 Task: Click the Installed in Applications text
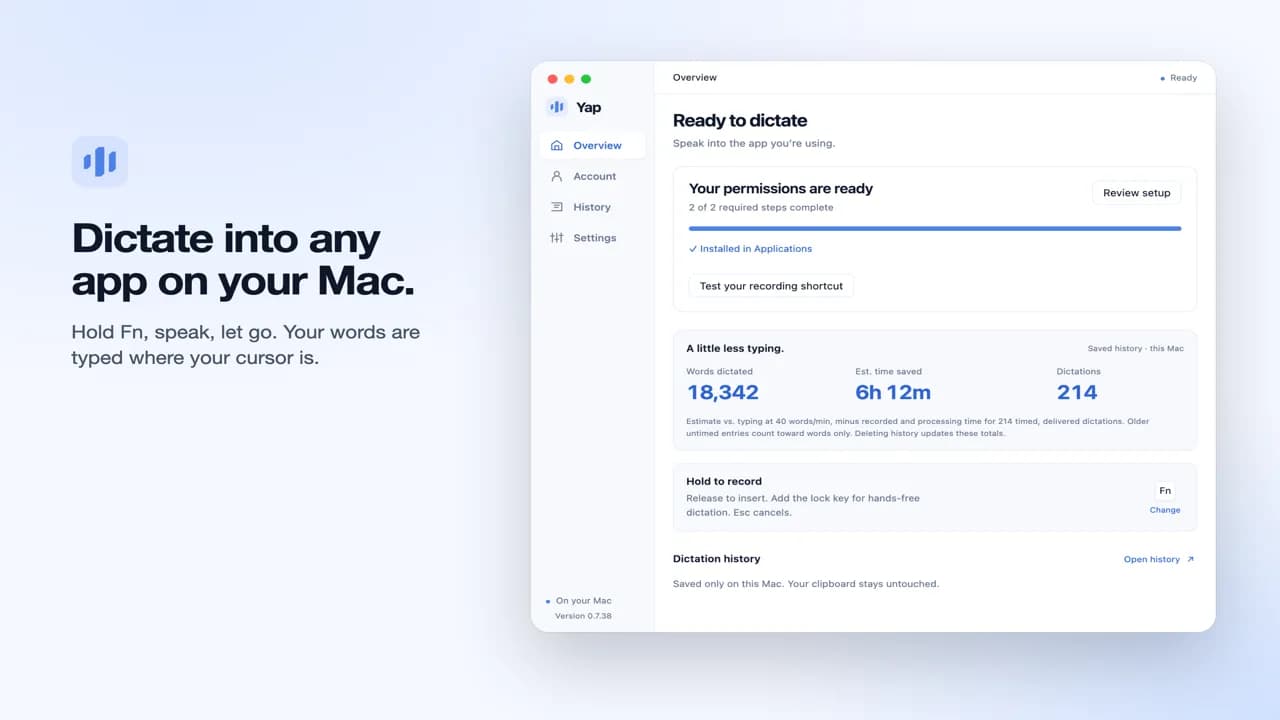tap(756, 249)
